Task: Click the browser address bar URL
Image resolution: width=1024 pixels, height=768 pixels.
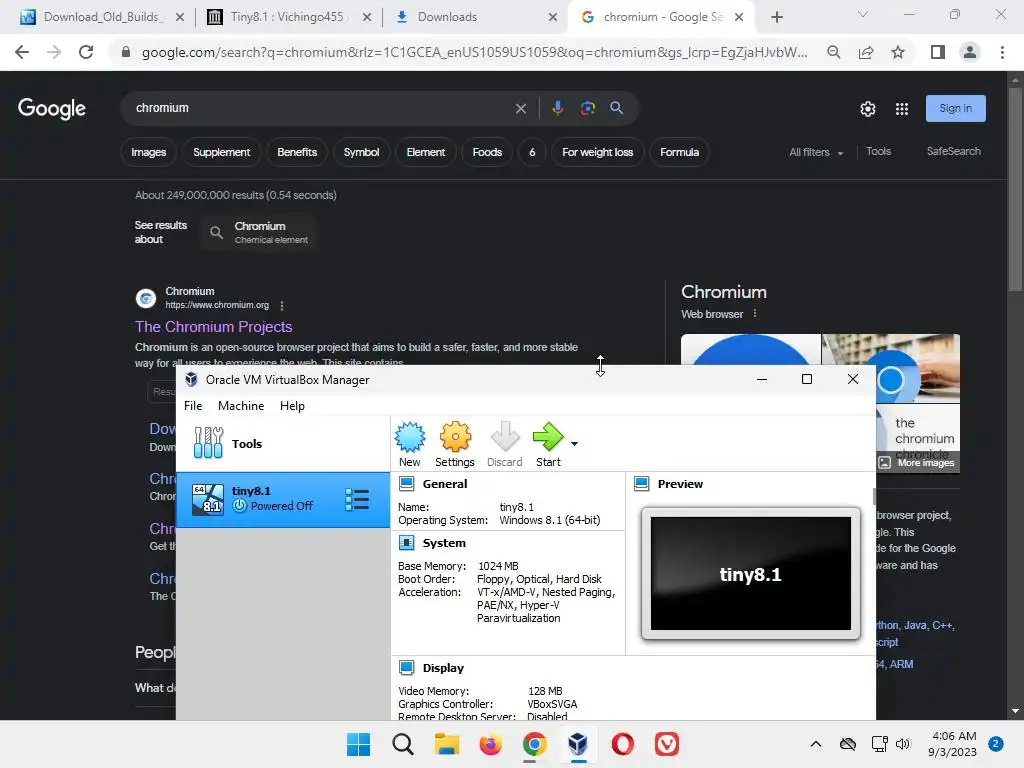Action: 474,52
